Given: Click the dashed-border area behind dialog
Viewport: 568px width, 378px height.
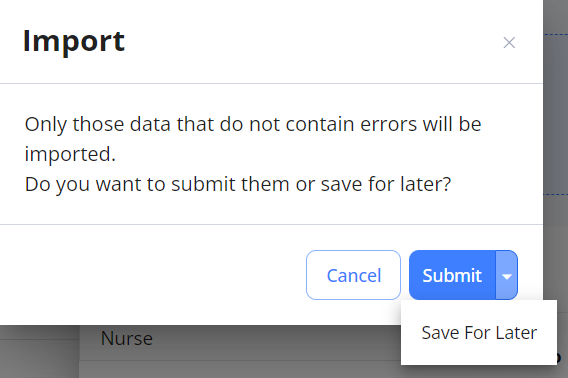Looking at the screenshot, I should coord(556,114).
